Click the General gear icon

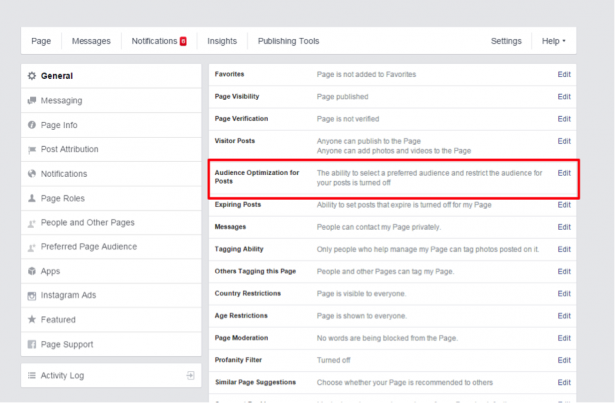pos(32,76)
